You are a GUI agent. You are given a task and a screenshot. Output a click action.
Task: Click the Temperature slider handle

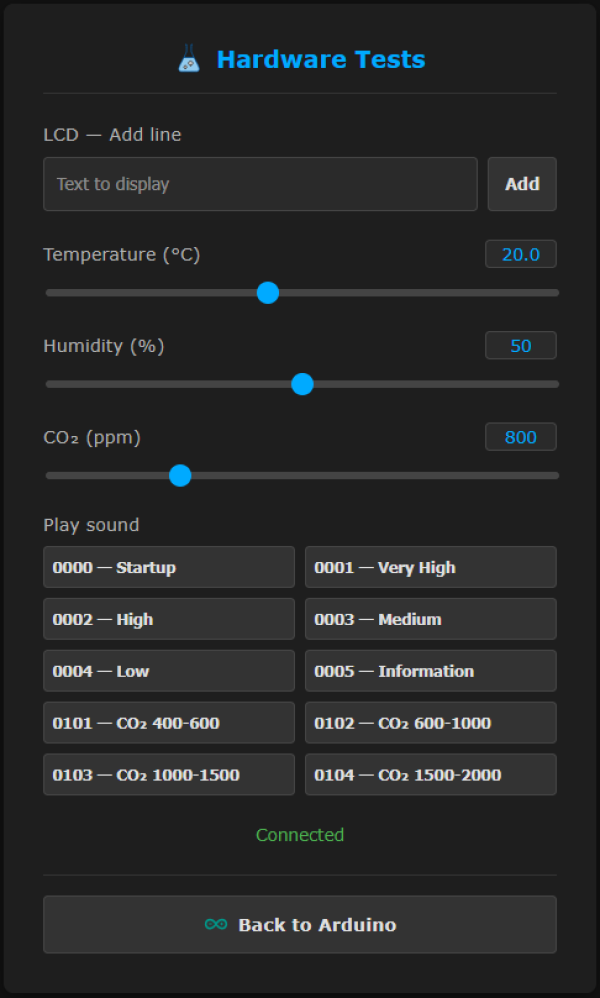point(267,293)
